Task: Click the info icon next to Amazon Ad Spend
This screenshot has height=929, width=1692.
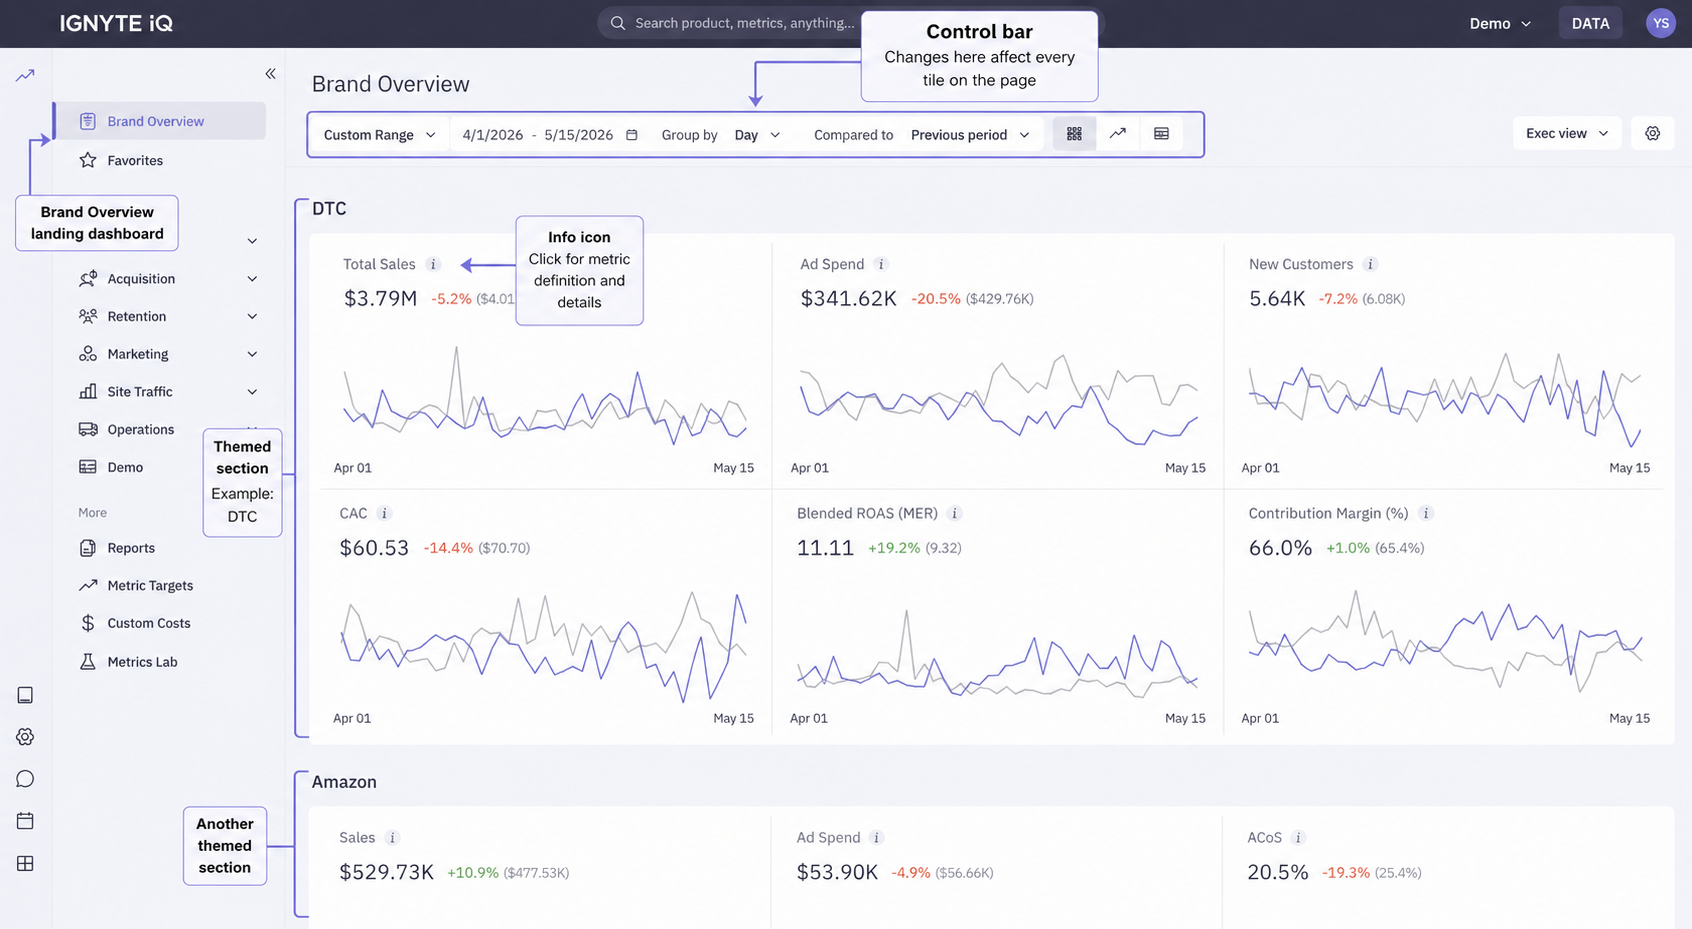Action: [x=876, y=838]
